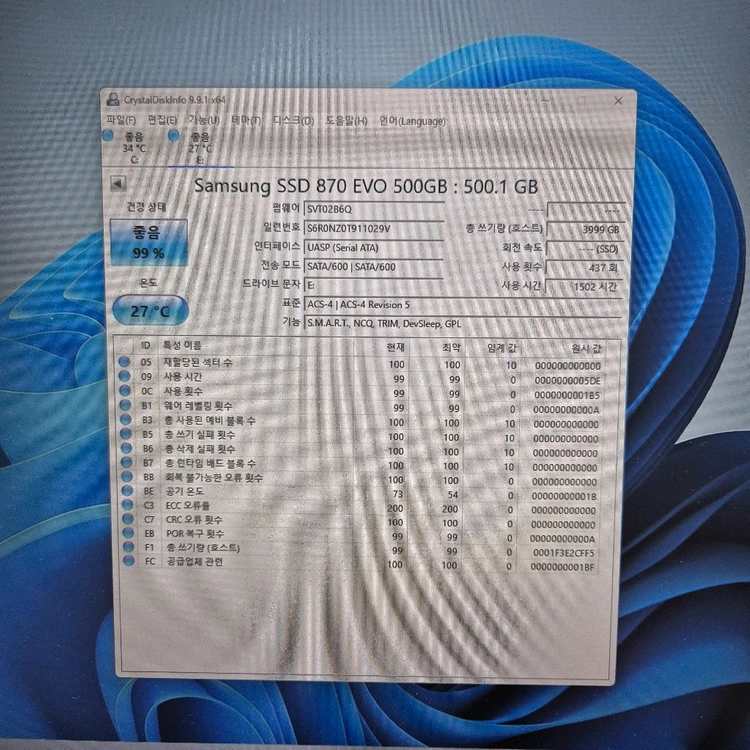Click the rotation speed value ---- (SSD)

[x=585, y=249]
